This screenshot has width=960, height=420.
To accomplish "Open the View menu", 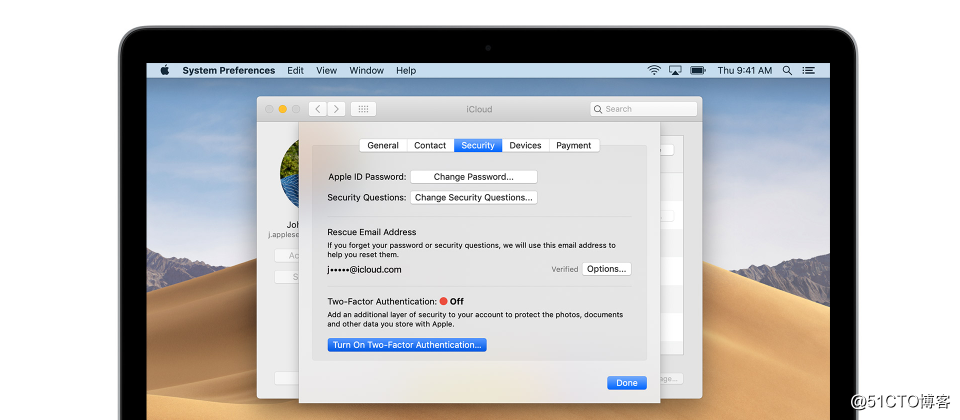I will (326, 70).
